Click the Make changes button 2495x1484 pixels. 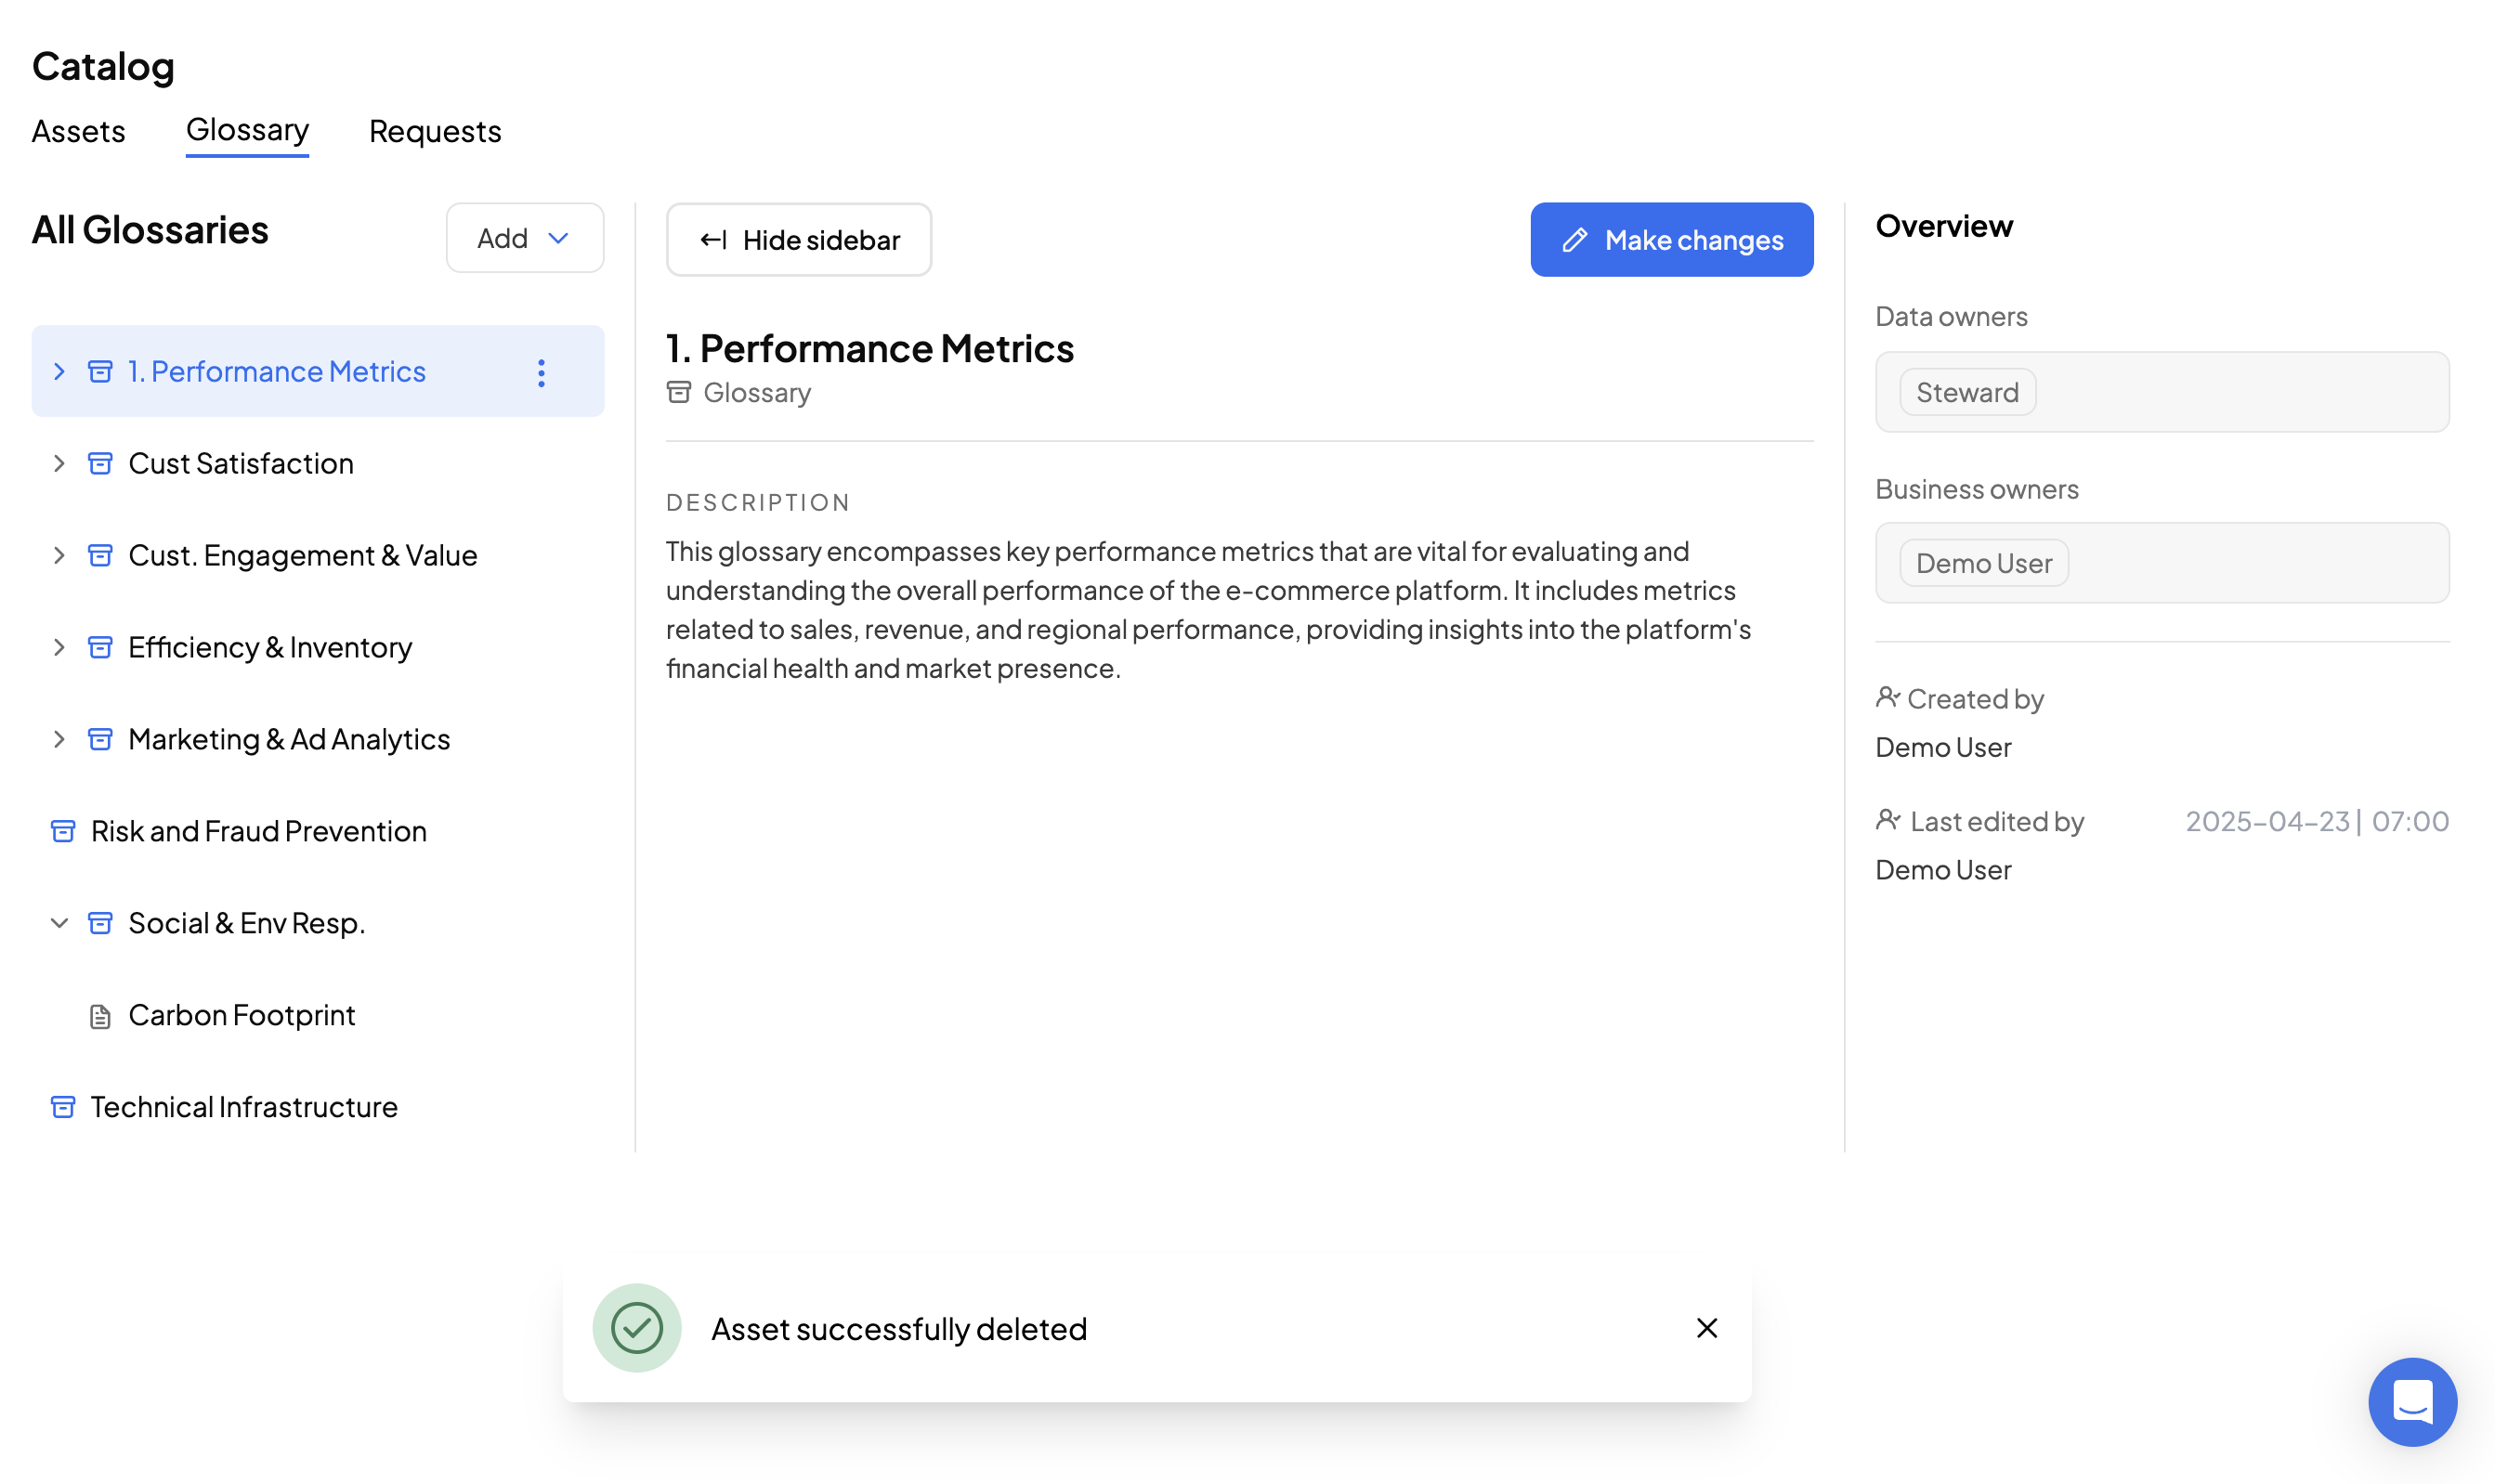coord(1671,240)
